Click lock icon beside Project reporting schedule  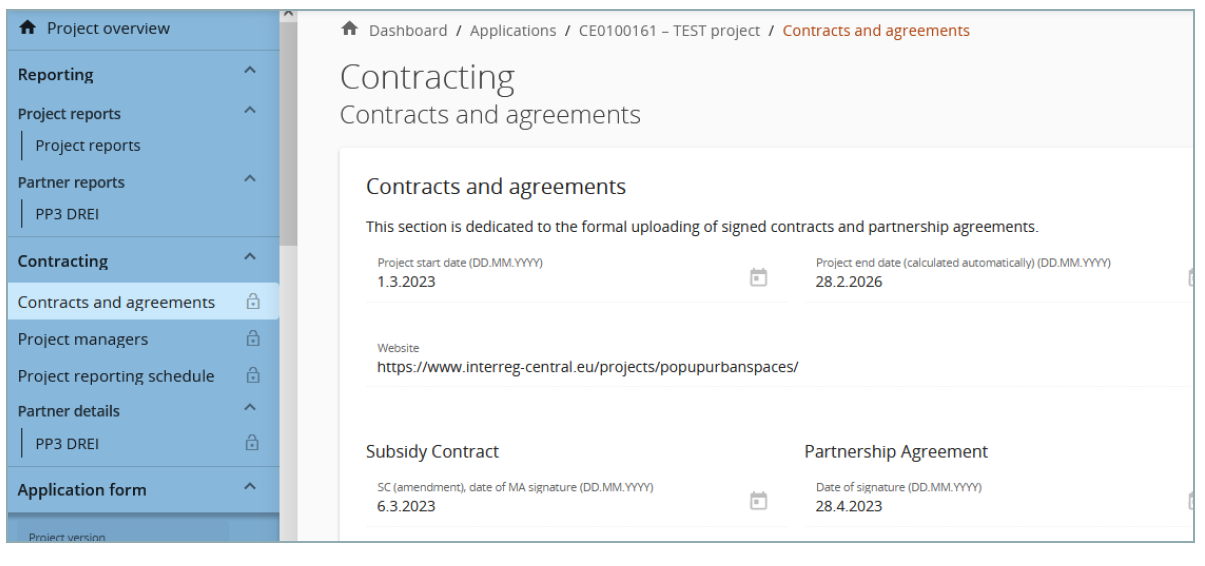[x=253, y=376]
